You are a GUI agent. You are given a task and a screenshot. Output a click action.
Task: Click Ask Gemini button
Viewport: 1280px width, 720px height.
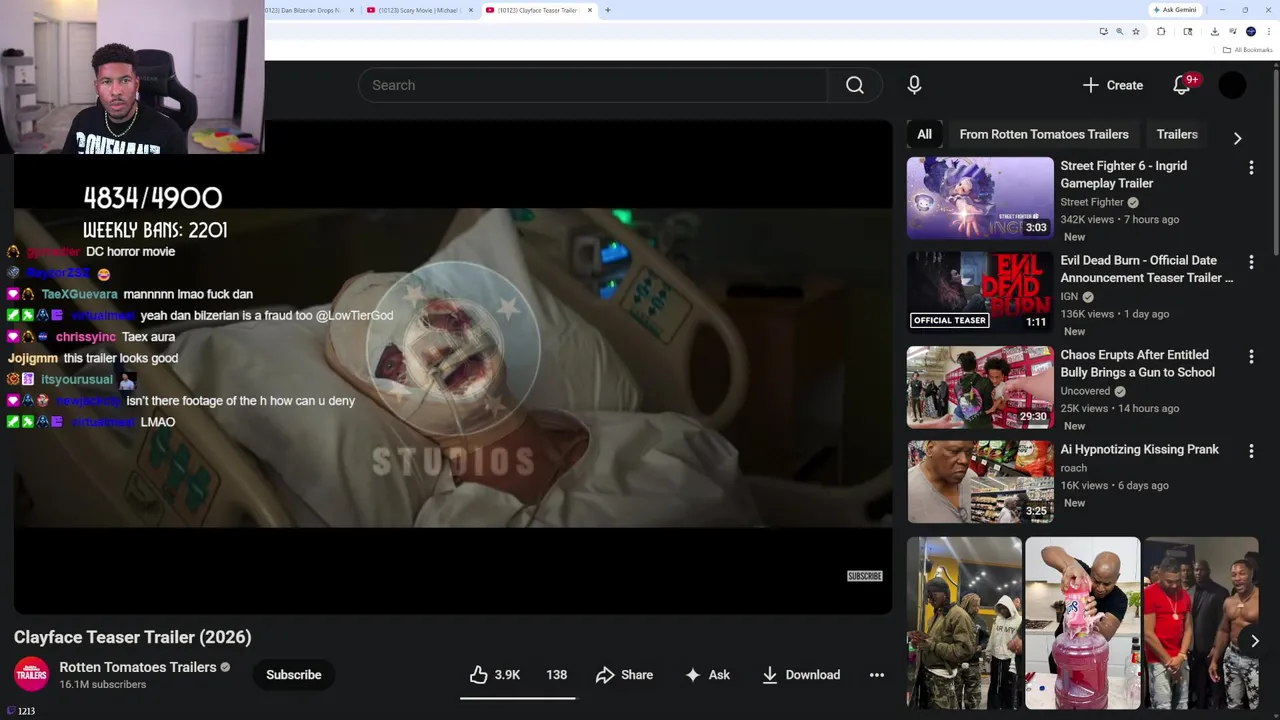pyautogui.click(x=1175, y=10)
